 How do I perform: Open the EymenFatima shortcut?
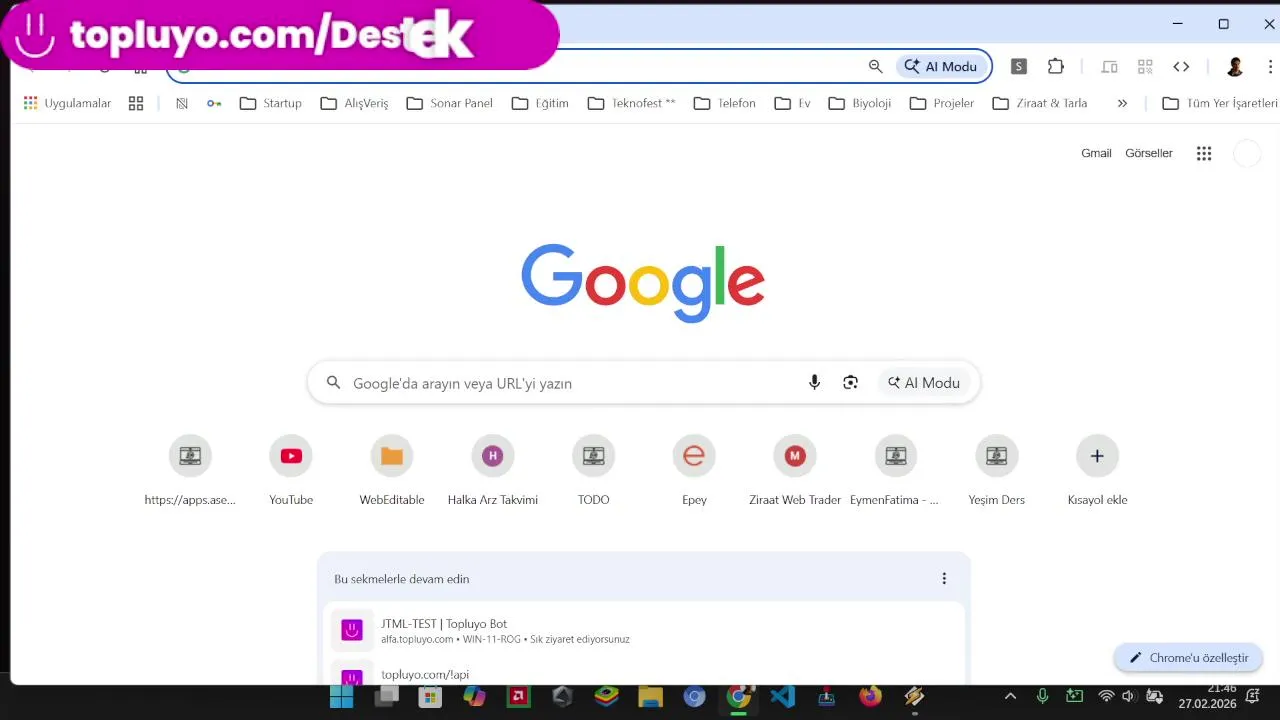pyautogui.click(x=895, y=471)
